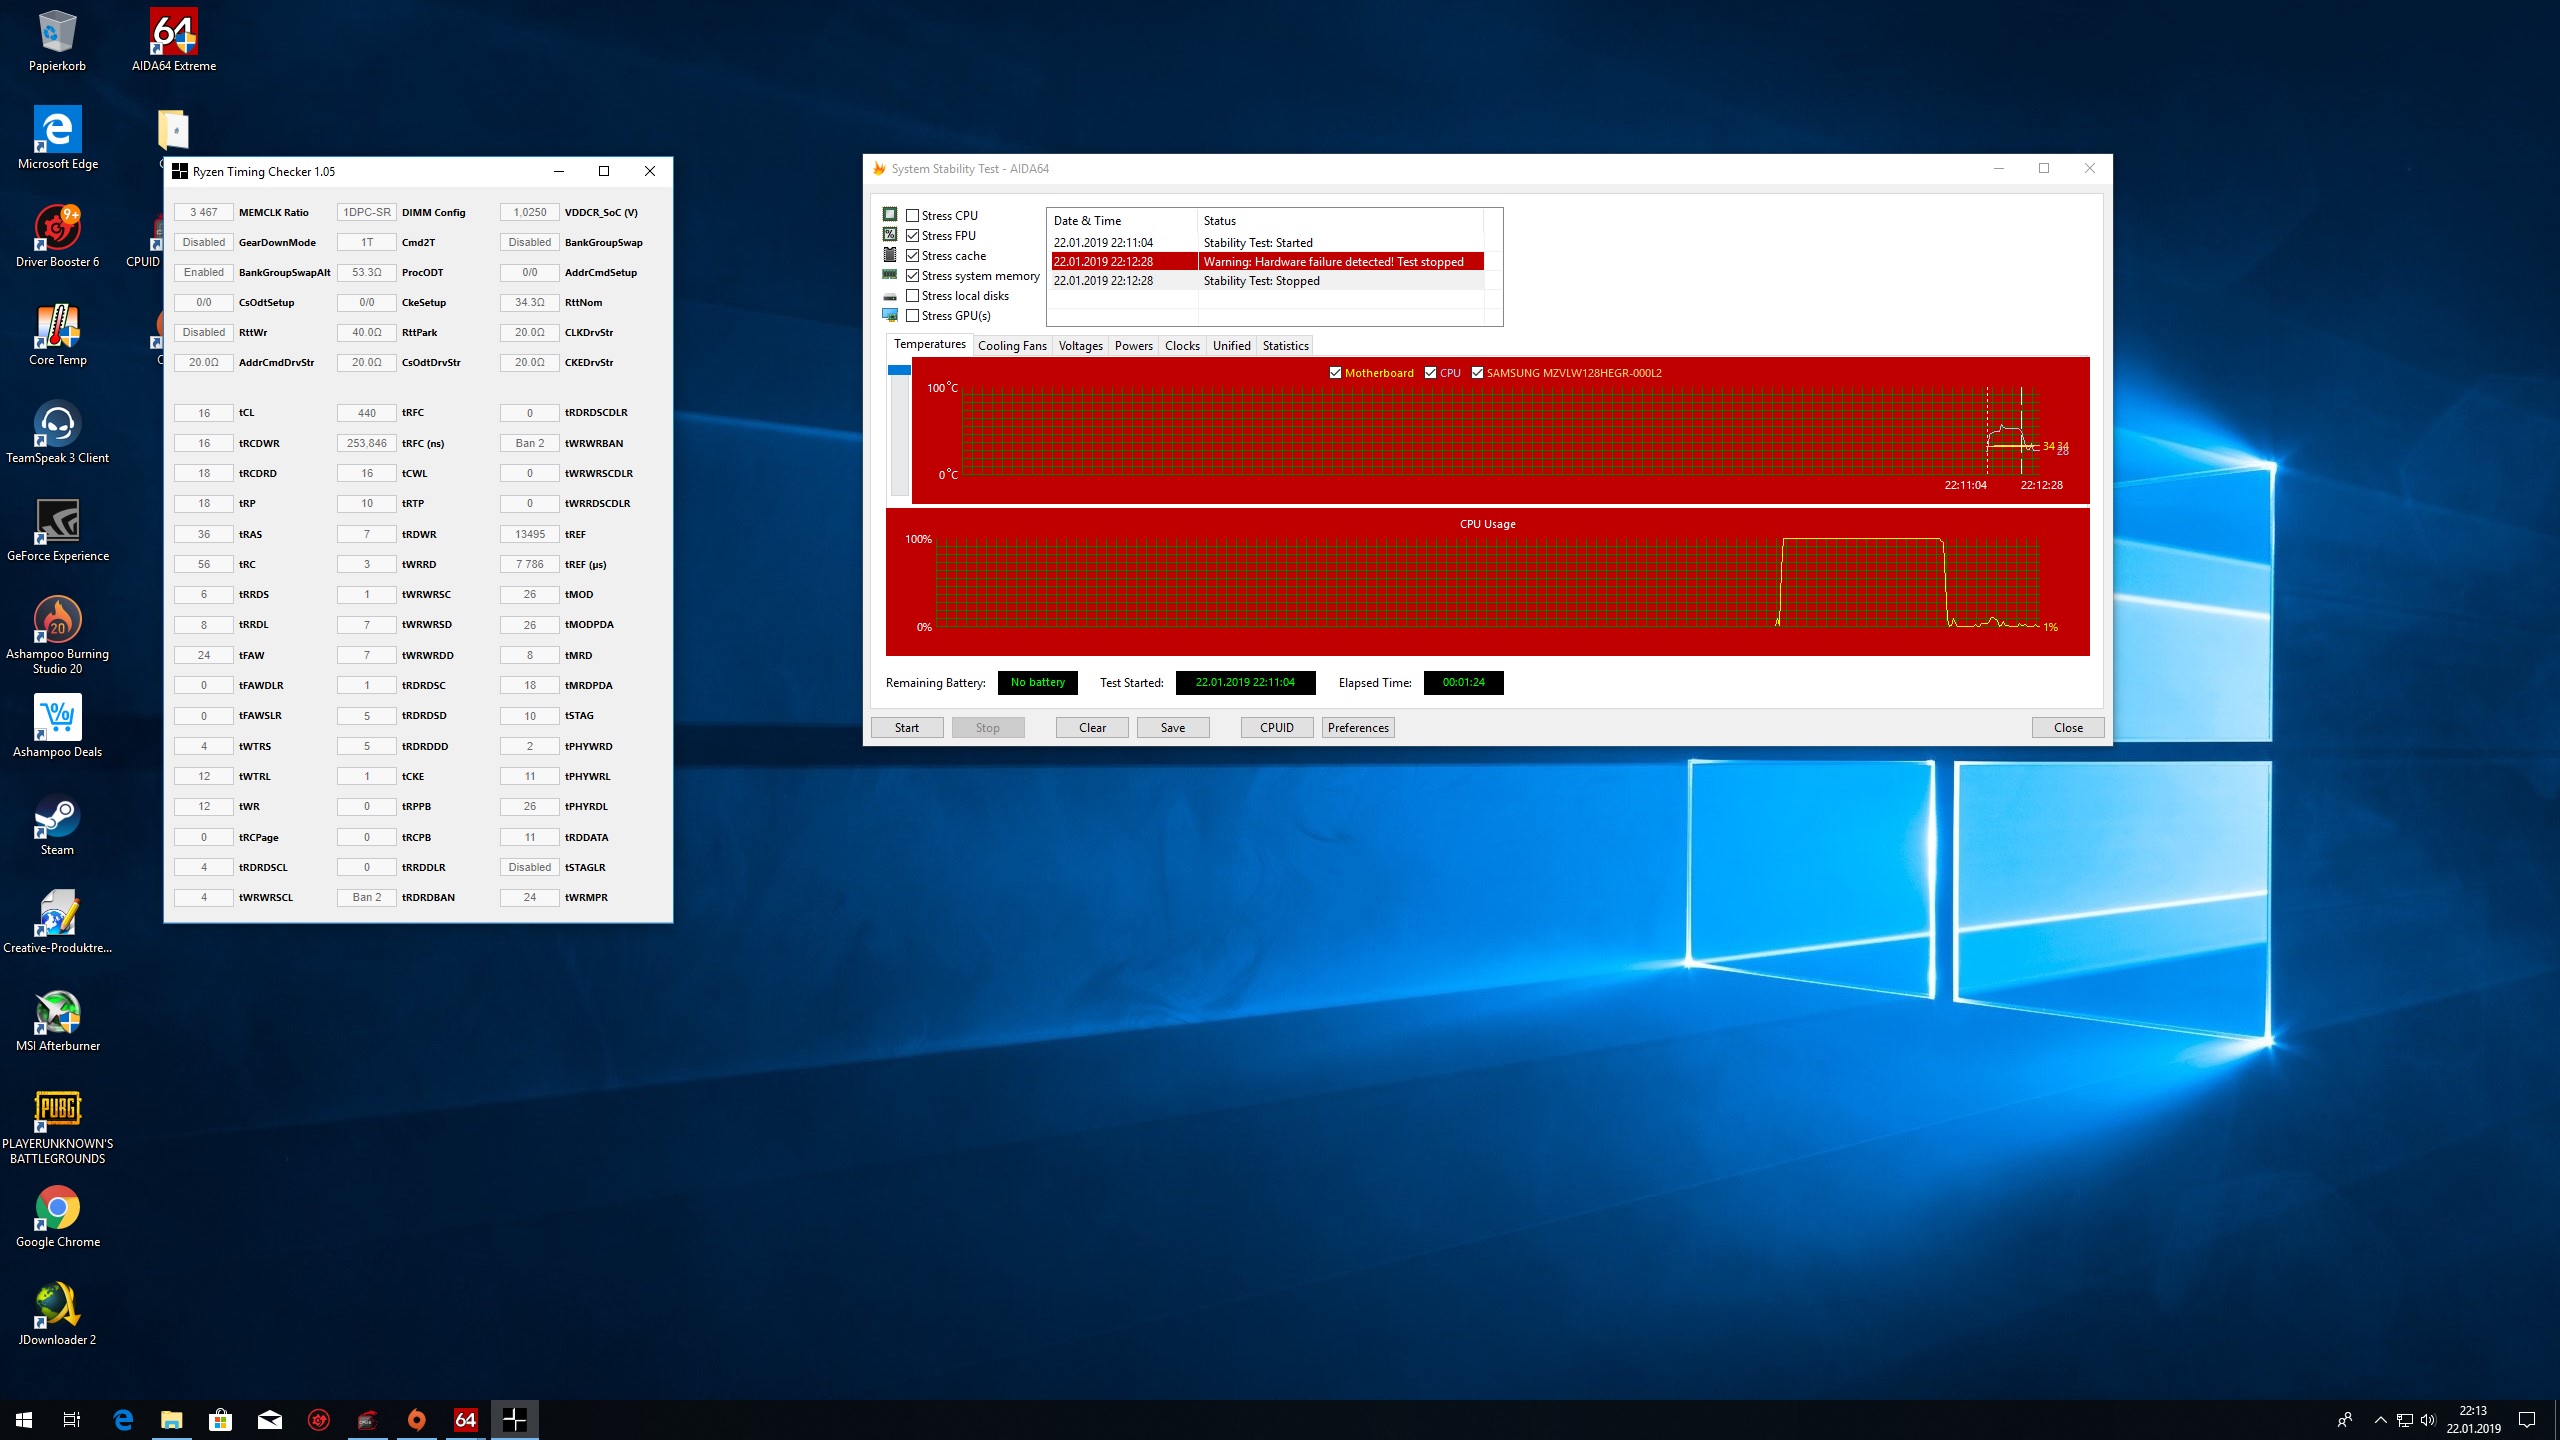Enable Stress GPU(s) option
Viewport: 2560px width, 1440px height.
[912, 316]
